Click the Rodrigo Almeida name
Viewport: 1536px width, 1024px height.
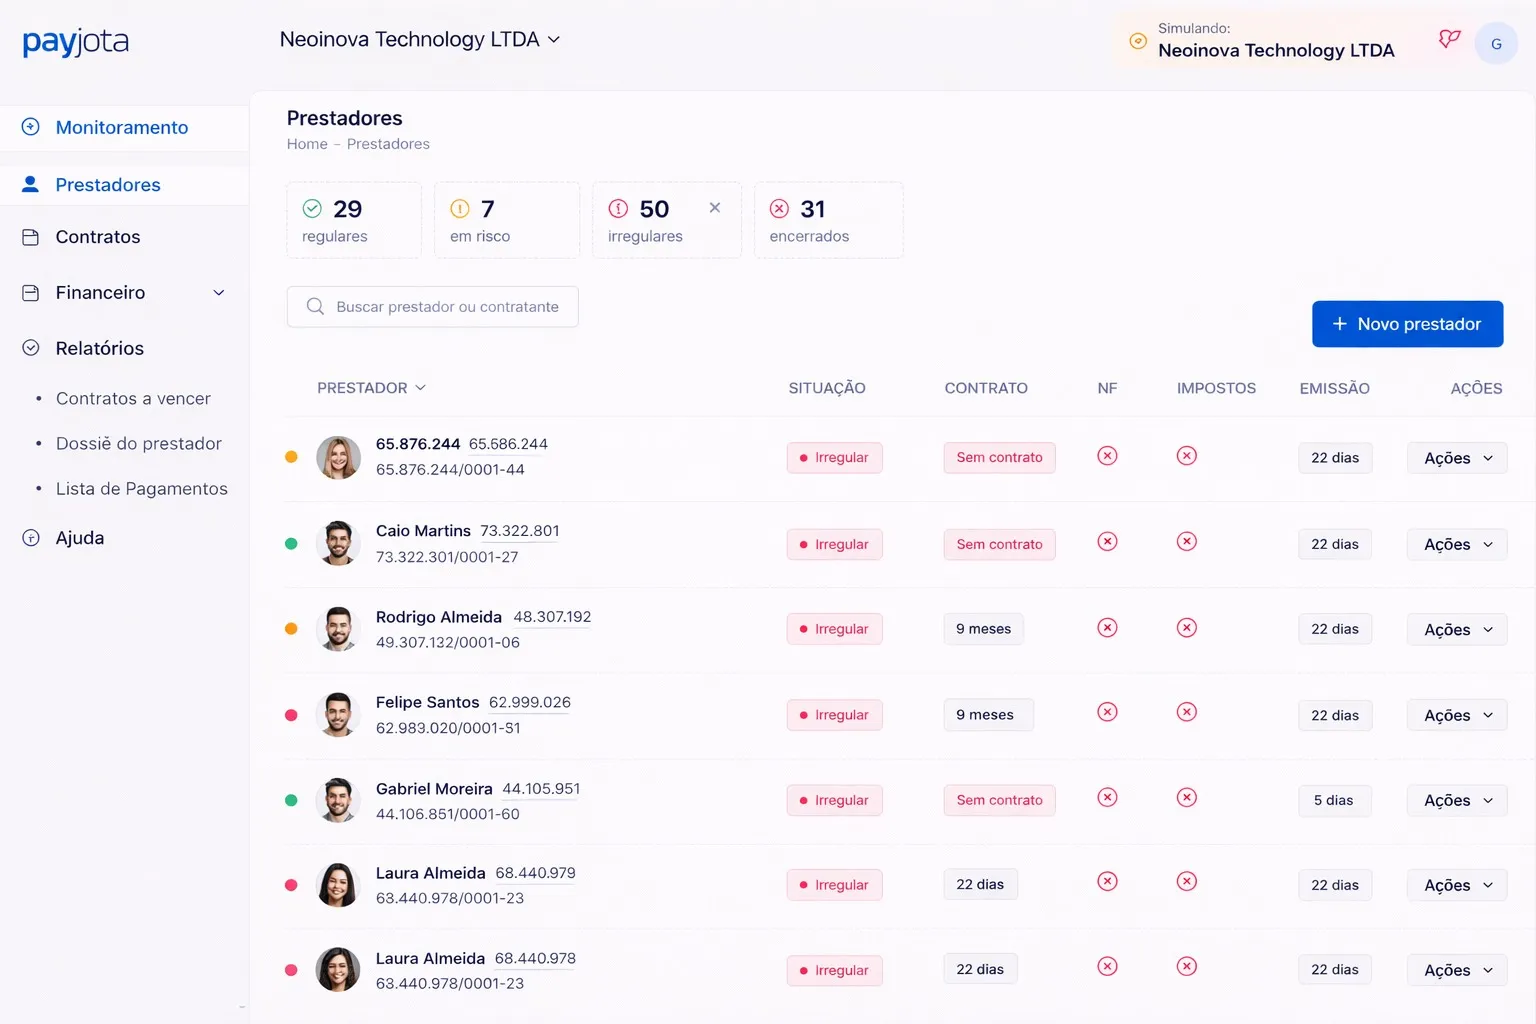(439, 617)
